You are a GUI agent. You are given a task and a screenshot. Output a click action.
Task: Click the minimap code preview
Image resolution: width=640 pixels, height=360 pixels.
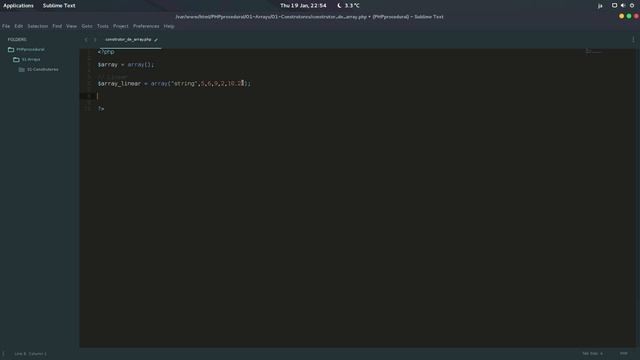pos(593,51)
